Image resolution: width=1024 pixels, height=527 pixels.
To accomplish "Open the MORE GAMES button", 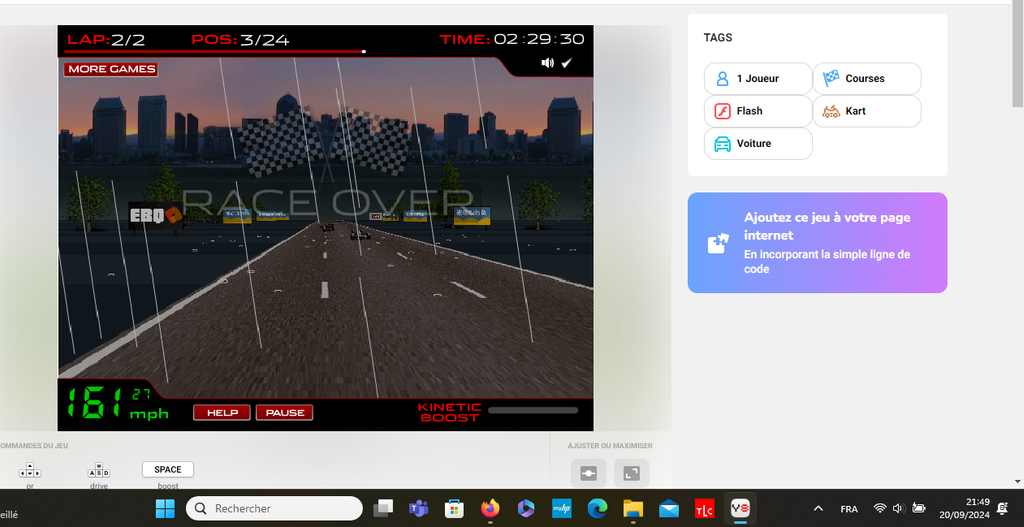I will tap(111, 69).
